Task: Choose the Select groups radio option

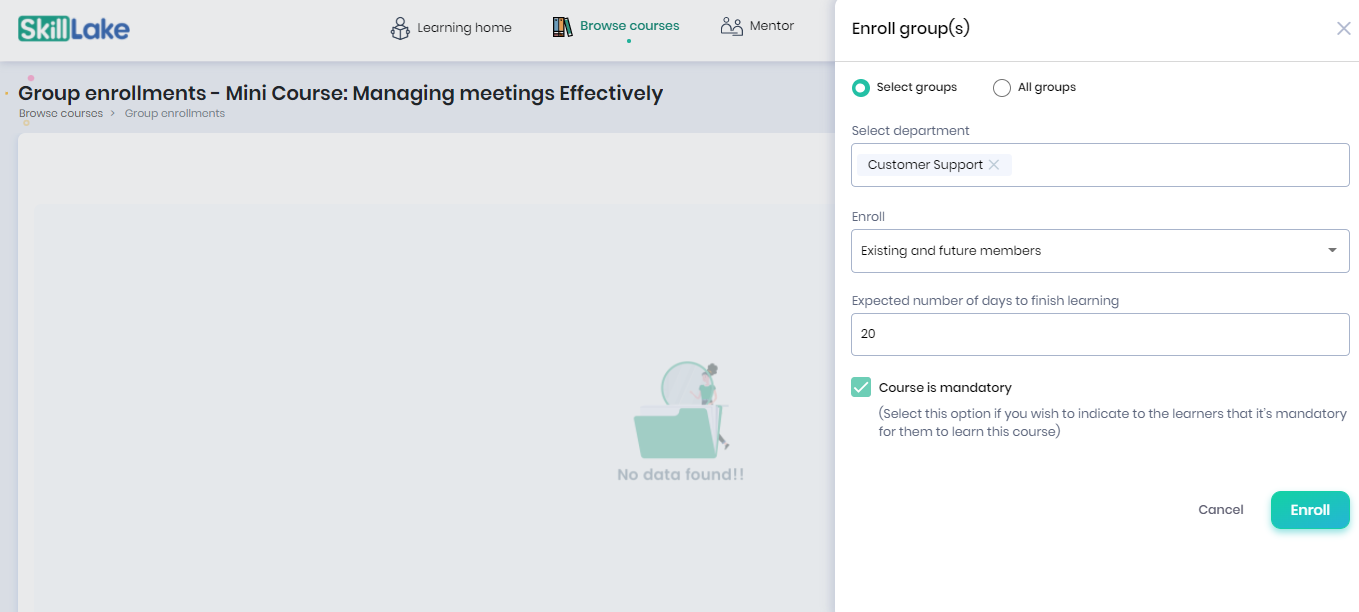Action: 860,88
